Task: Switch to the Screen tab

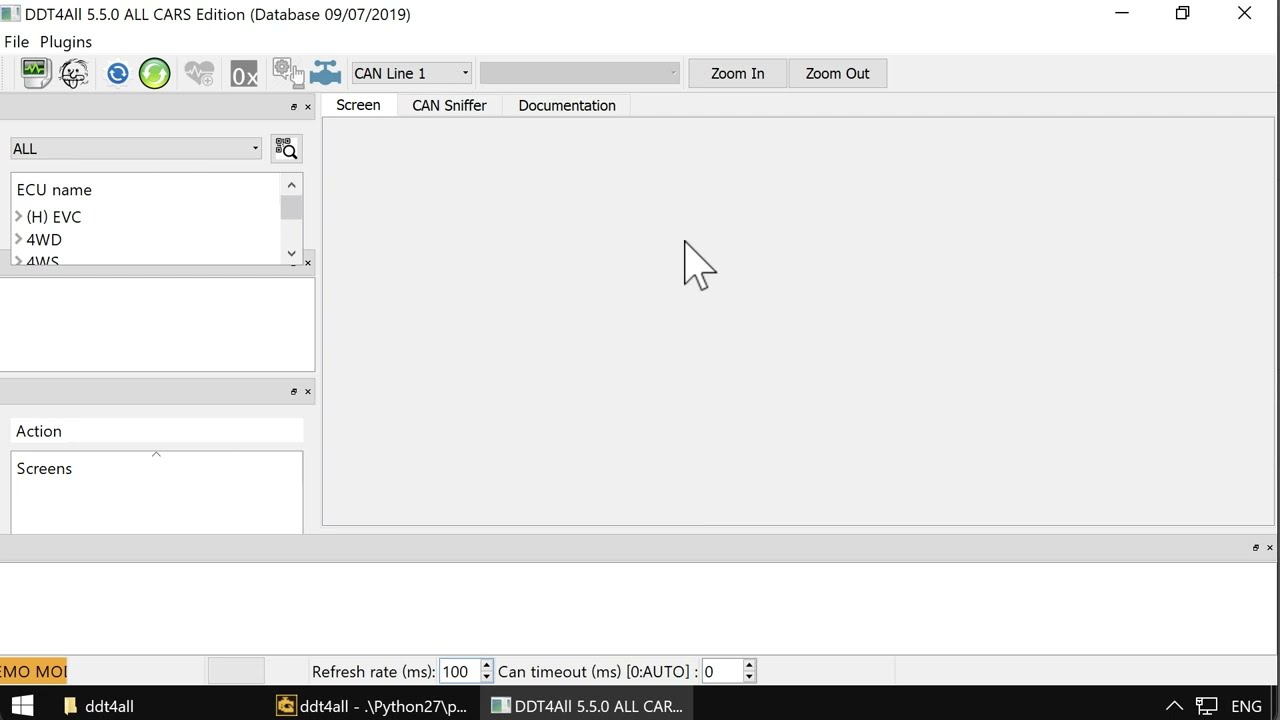Action: [x=358, y=105]
